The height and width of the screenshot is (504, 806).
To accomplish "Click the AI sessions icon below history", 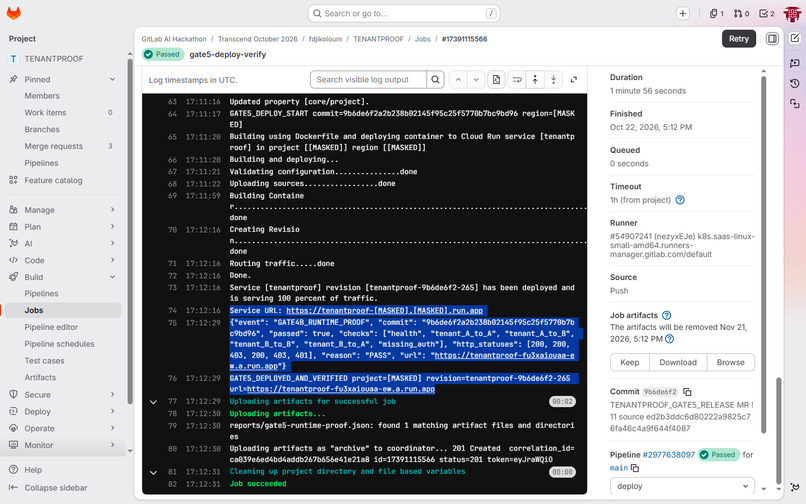I will tap(795, 104).
